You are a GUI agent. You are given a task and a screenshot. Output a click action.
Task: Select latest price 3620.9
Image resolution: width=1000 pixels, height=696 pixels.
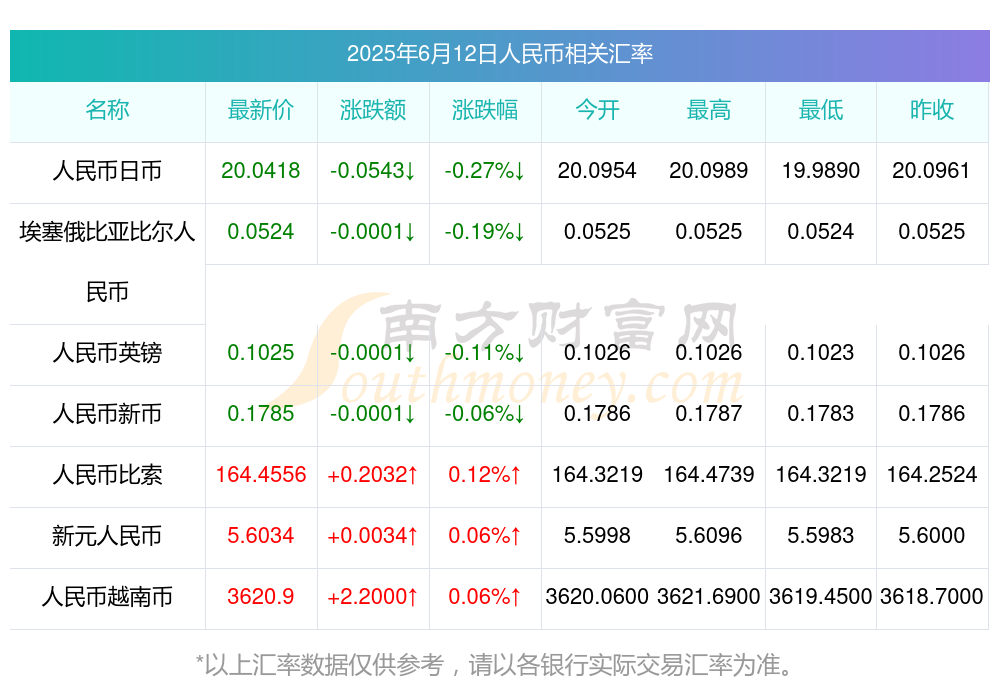tap(261, 597)
